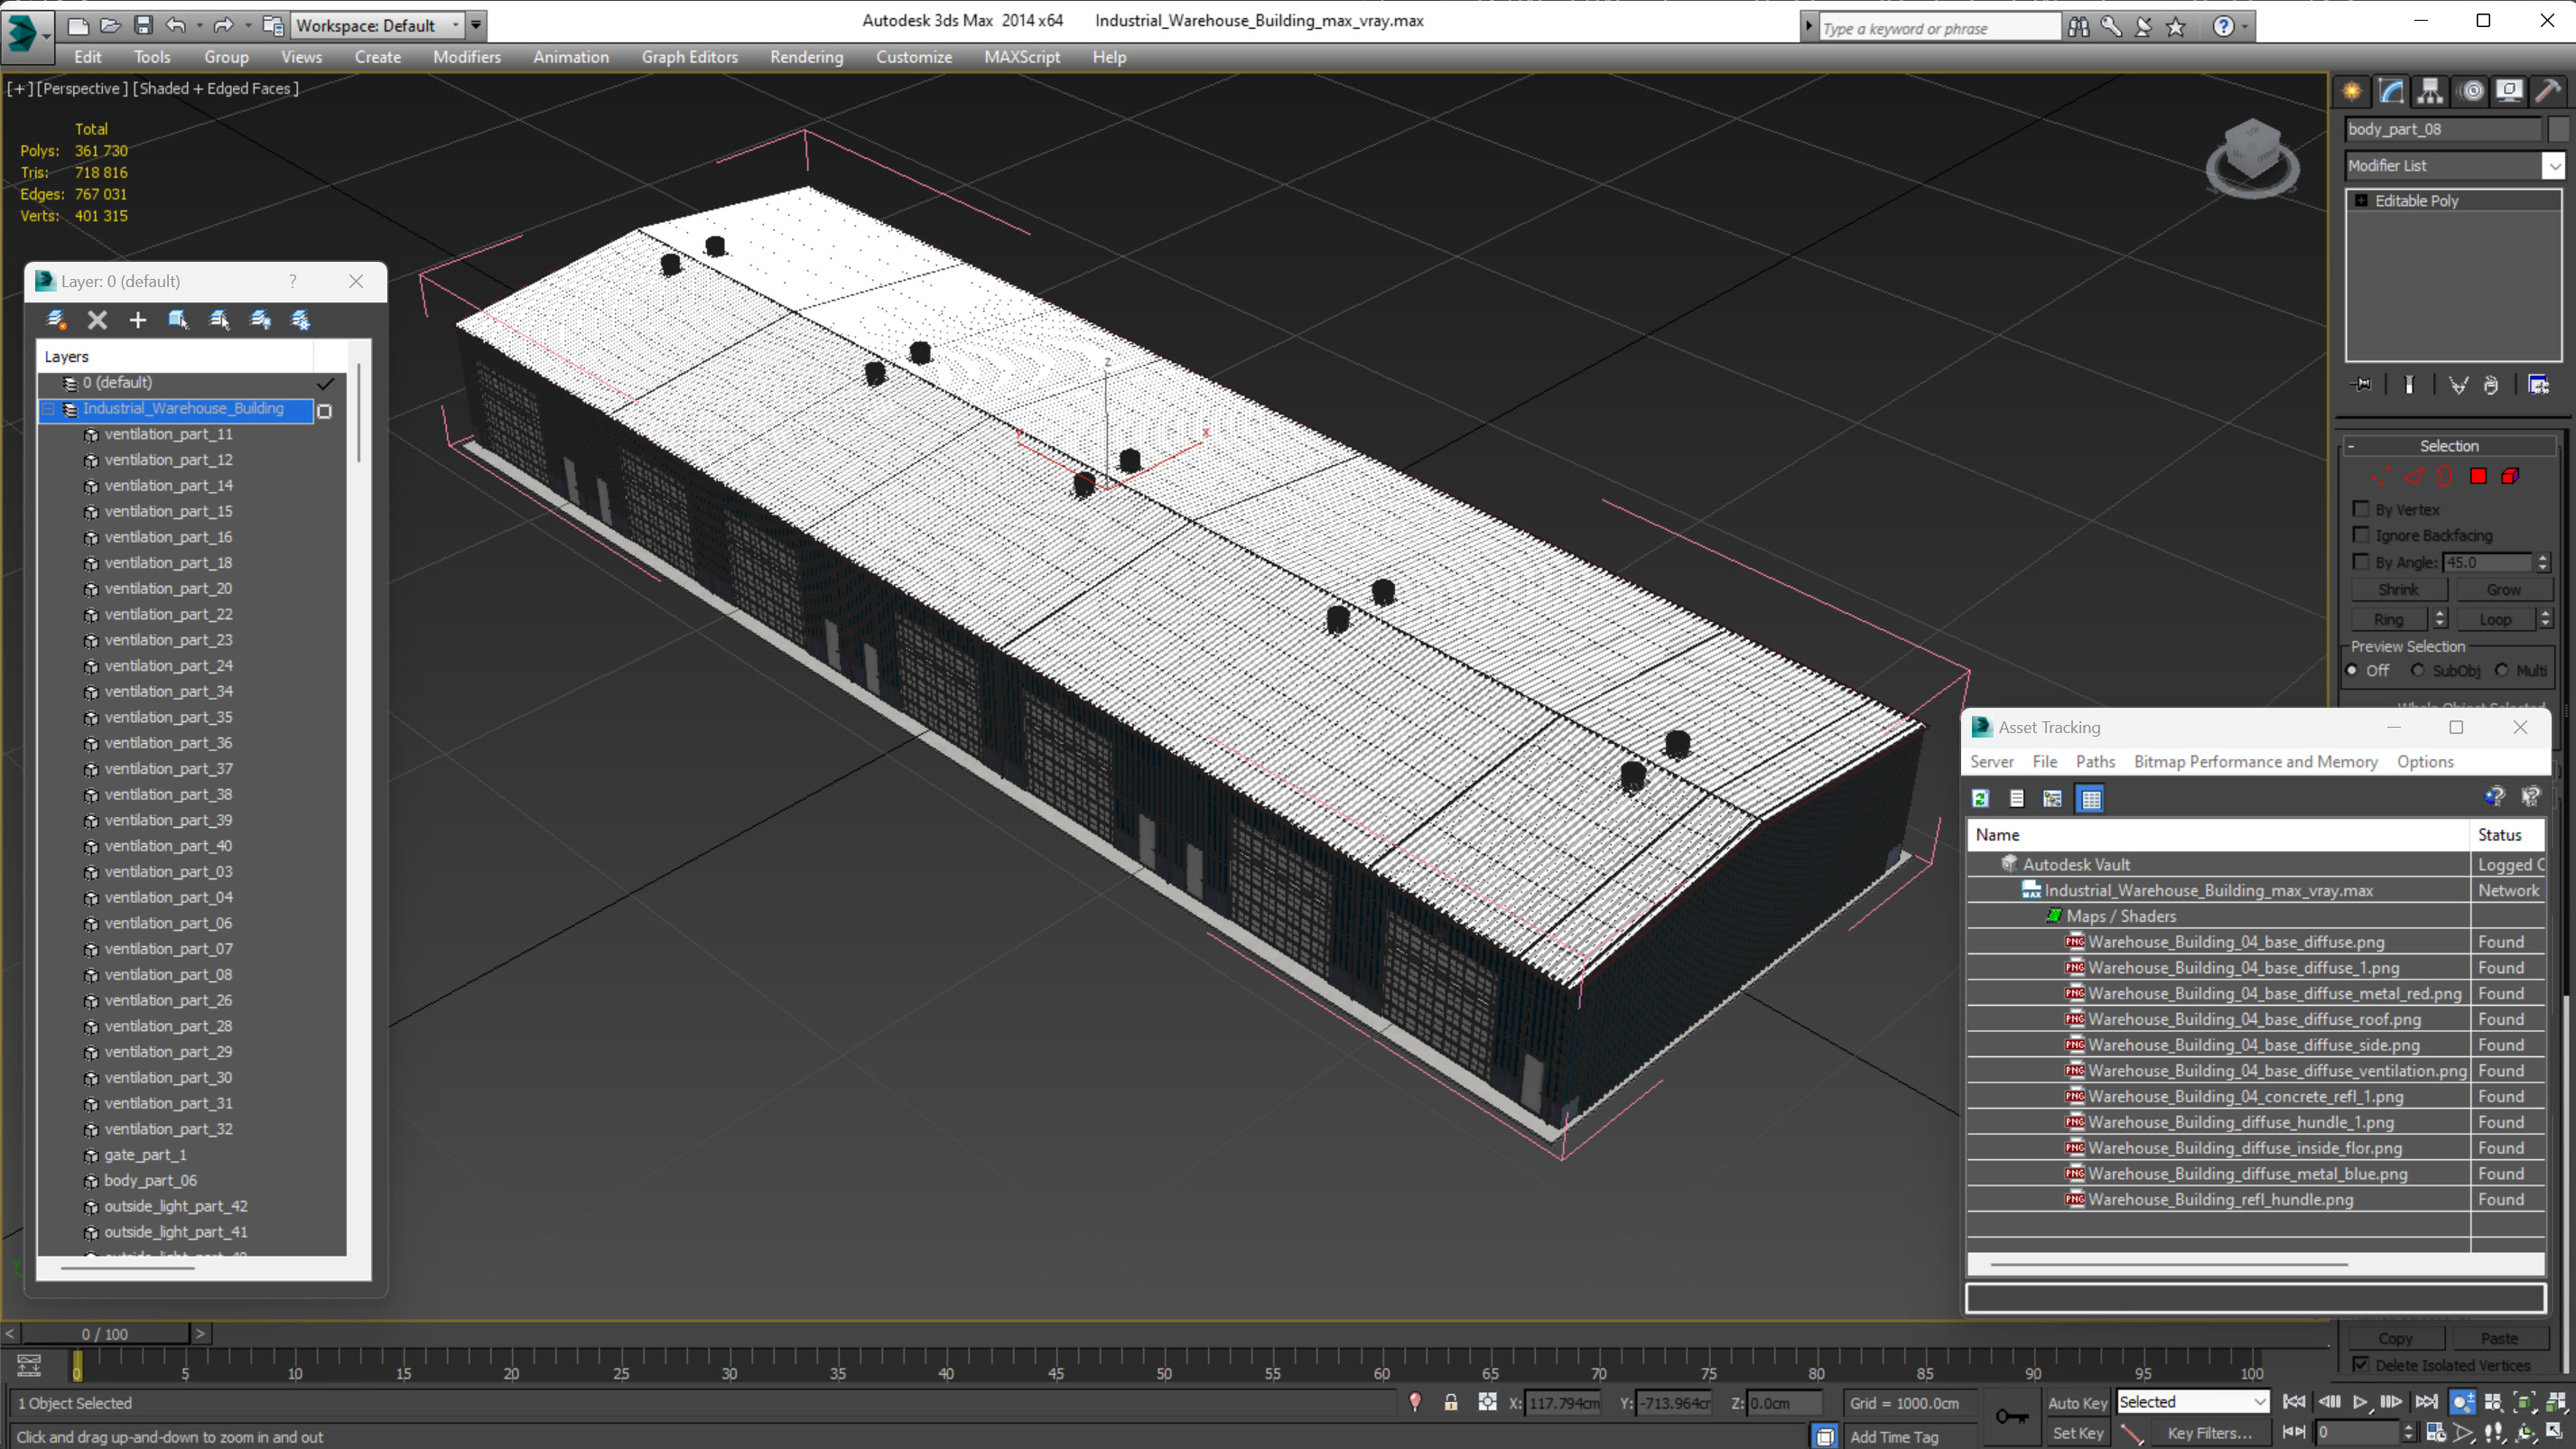The width and height of the screenshot is (2576, 1449).
Task: Click the Layer dialog horizontal scrollbar
Action: pos(128,1268)
